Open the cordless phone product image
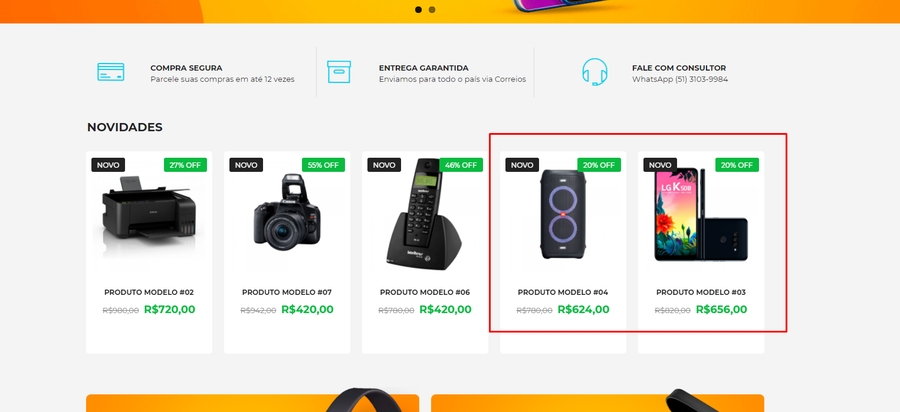 [x=425, y=214]
